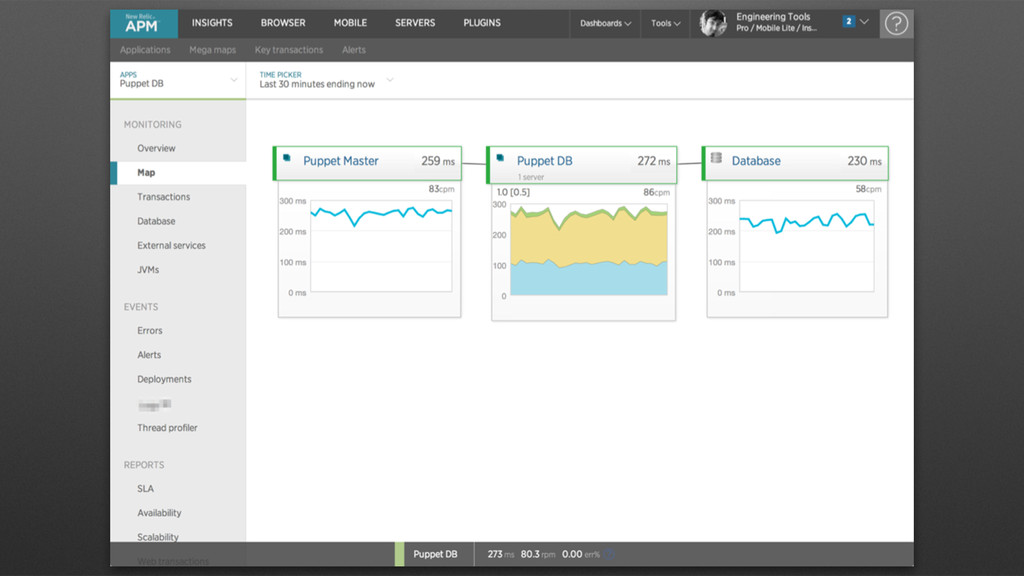Click the Engineering Tools account name
1024x576 pixels.
[x=773, y=17]
